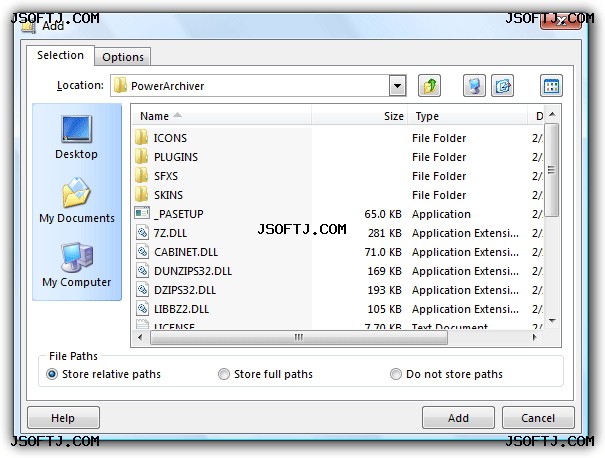605x458 pixels.
Task: Click the _PASETUP application icon
Action: click(142, 213)
